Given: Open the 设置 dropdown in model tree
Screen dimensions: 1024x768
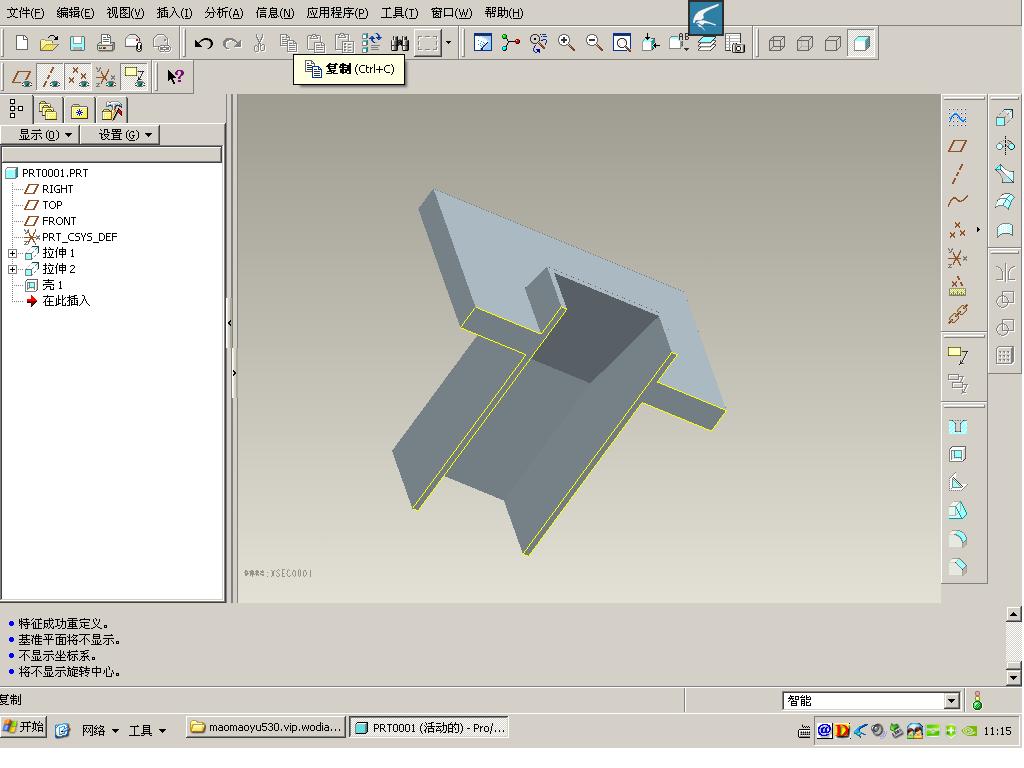Looking at the screenshot, I should pyautogui.click(x=120, y=135).
